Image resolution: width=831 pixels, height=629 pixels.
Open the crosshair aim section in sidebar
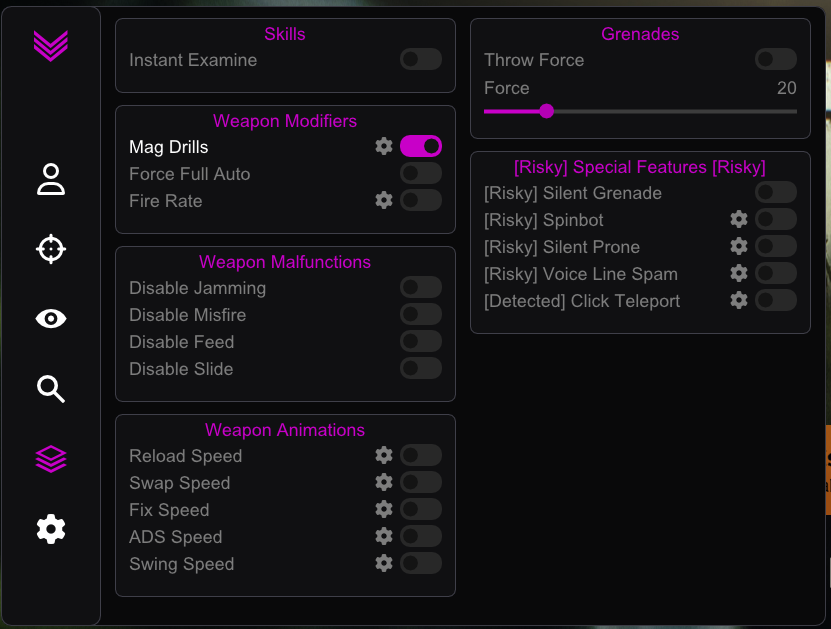(51, 249)
